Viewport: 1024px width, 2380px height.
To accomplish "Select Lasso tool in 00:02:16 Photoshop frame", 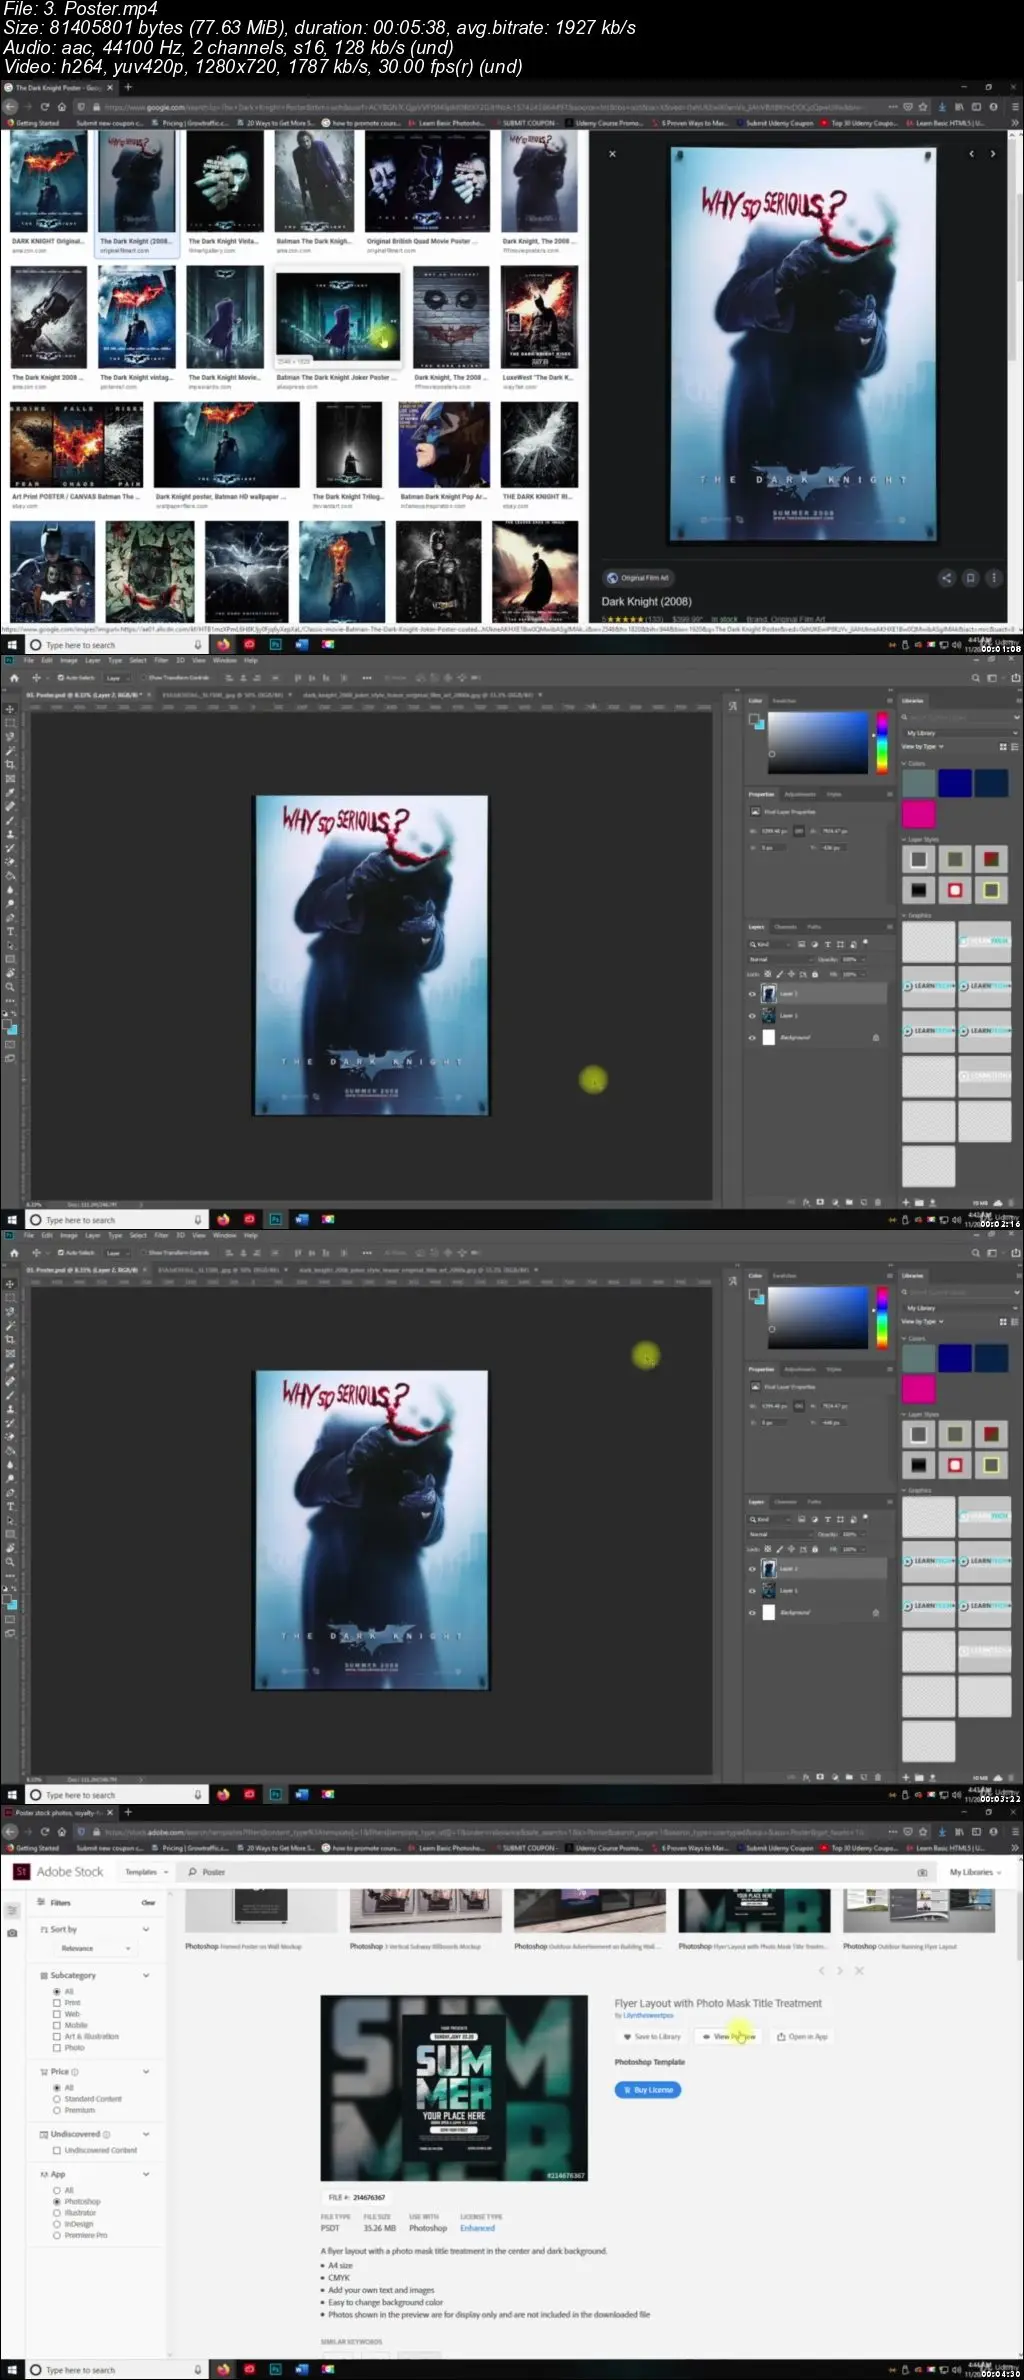I will click(x=10, y=736).
